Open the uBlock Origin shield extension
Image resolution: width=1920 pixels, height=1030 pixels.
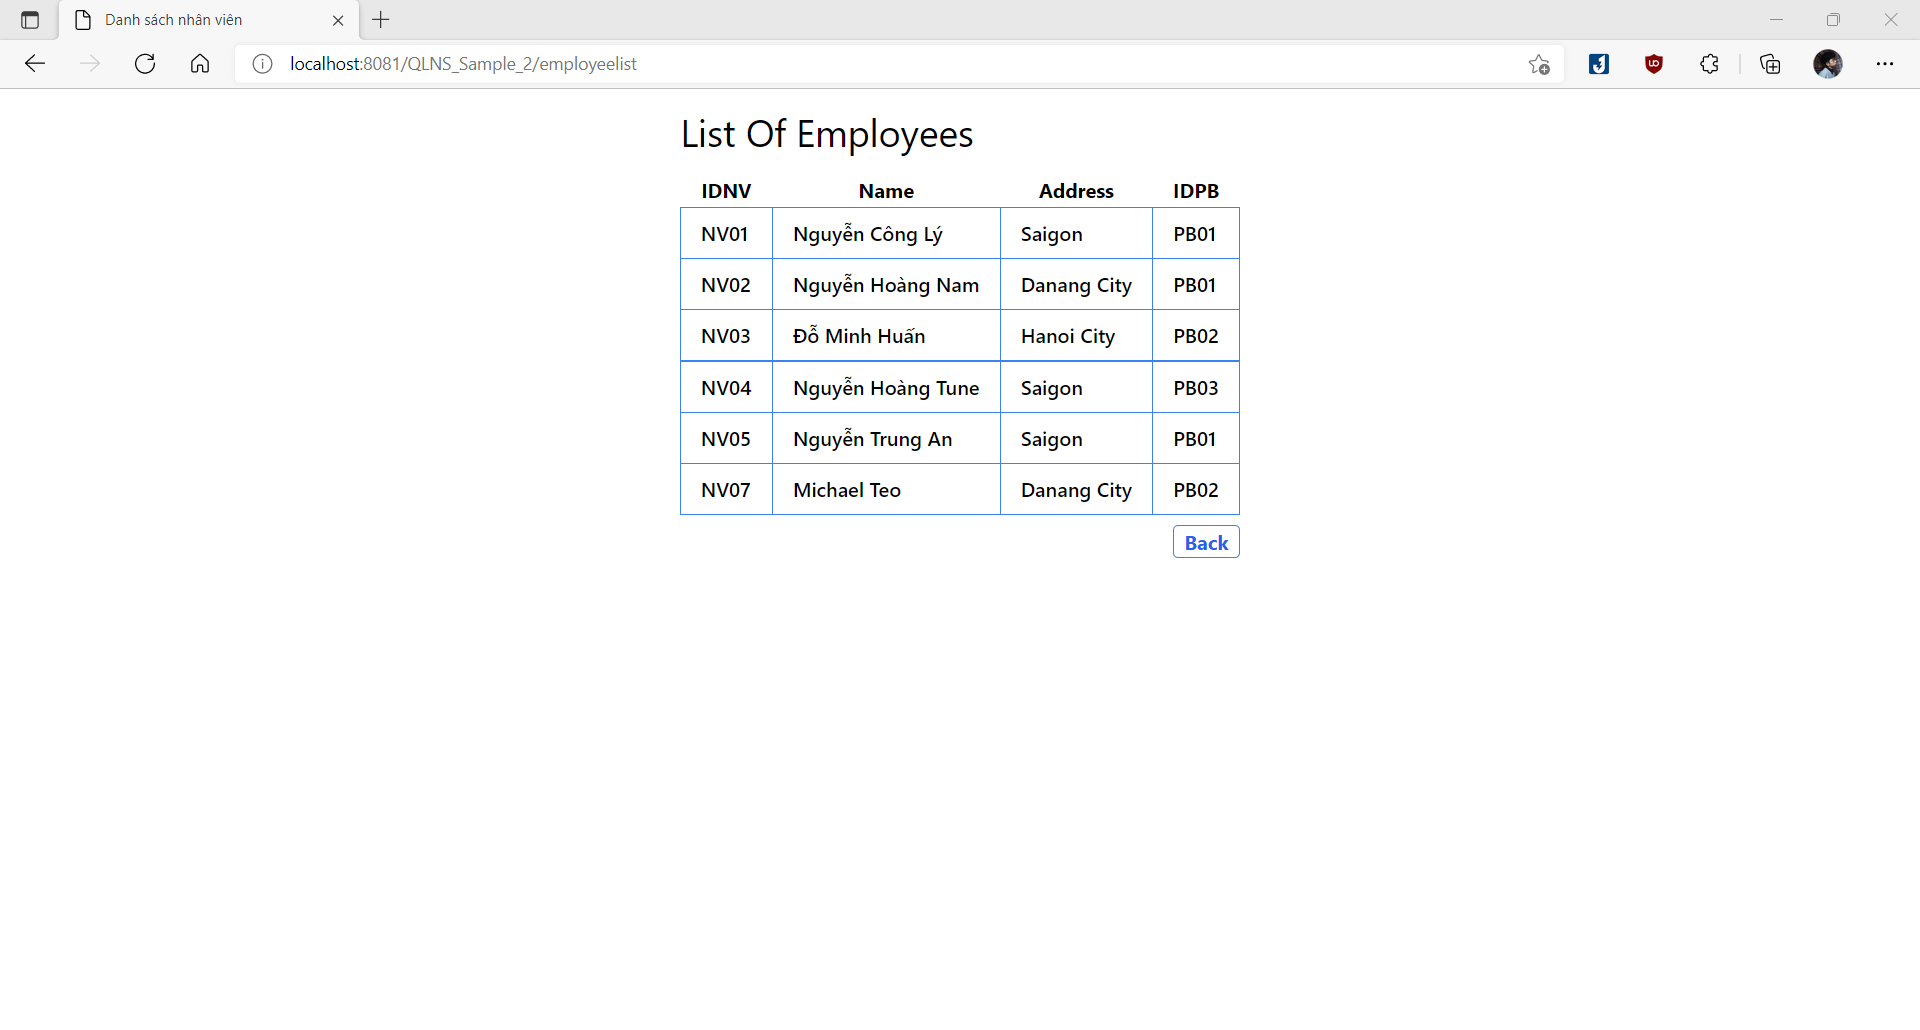pyautogui.click(x=1654, y=64)
